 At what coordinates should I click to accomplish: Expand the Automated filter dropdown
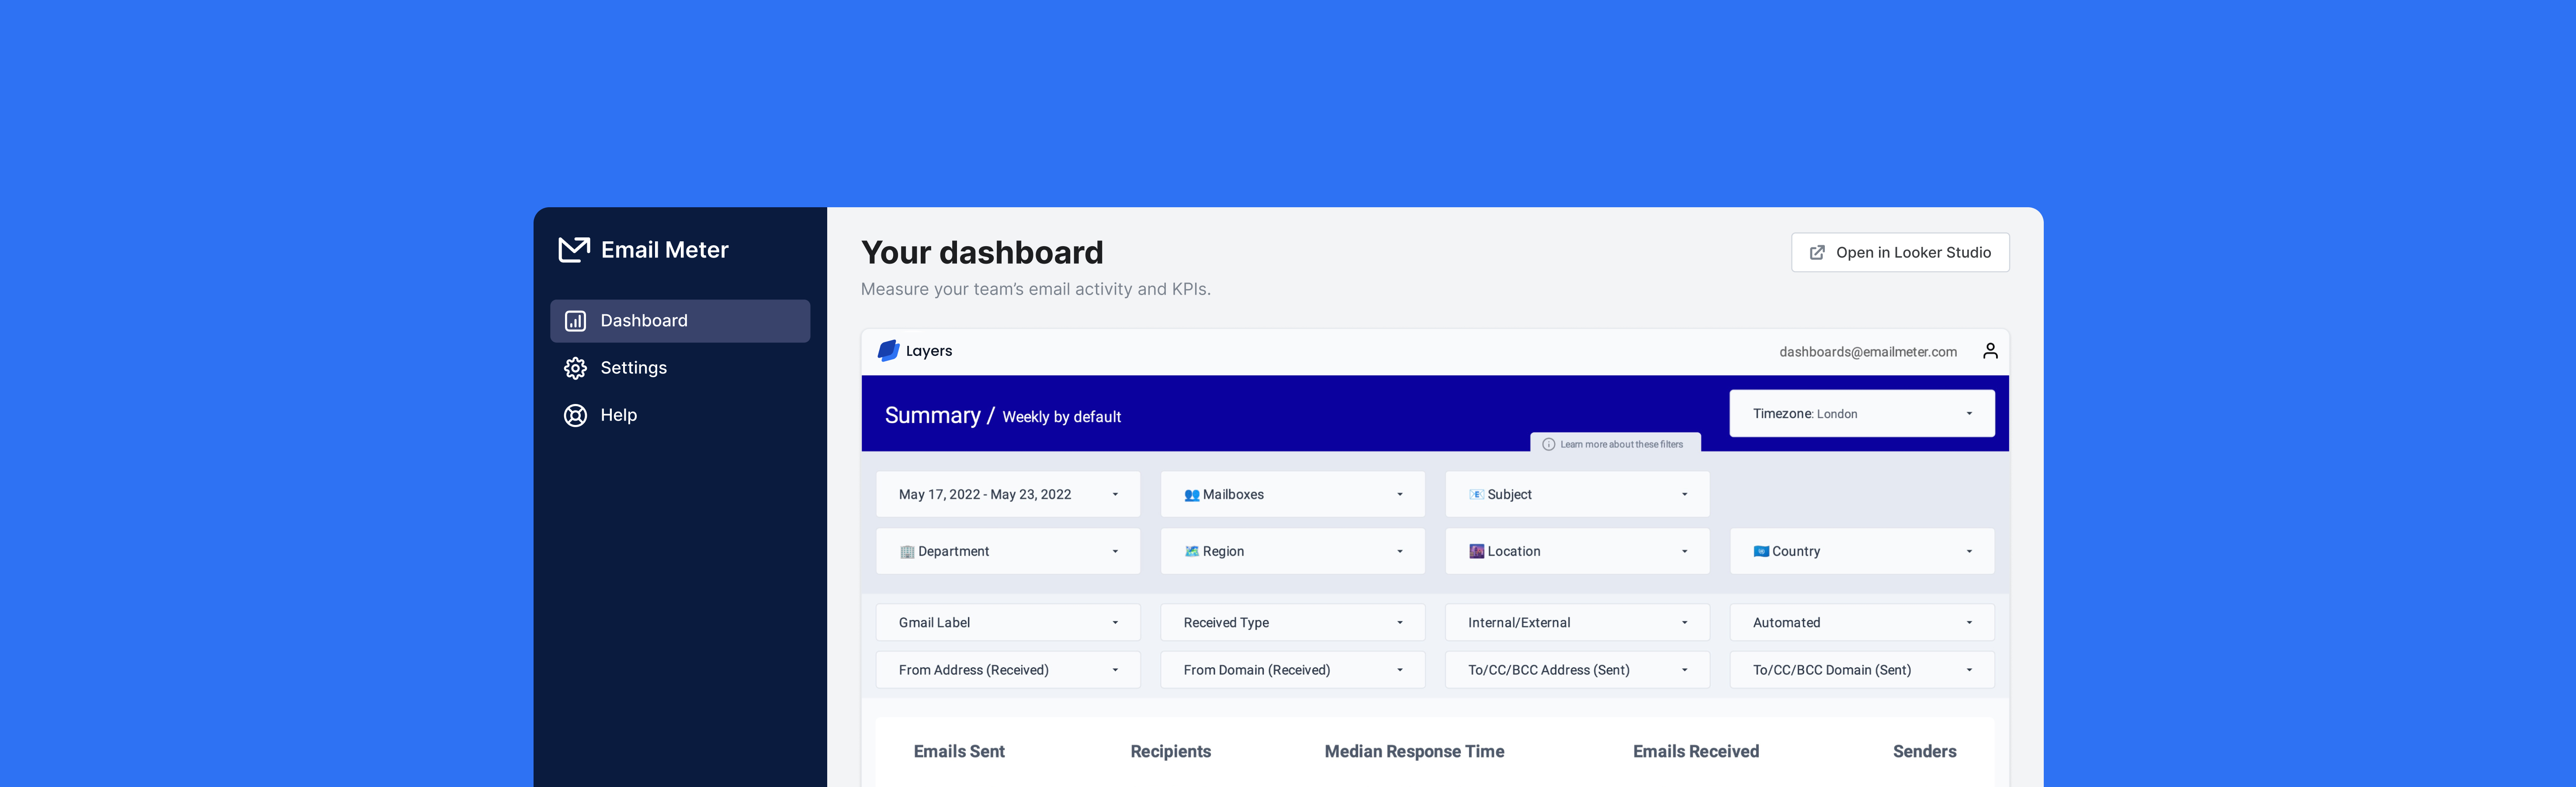pos(1861,623)
